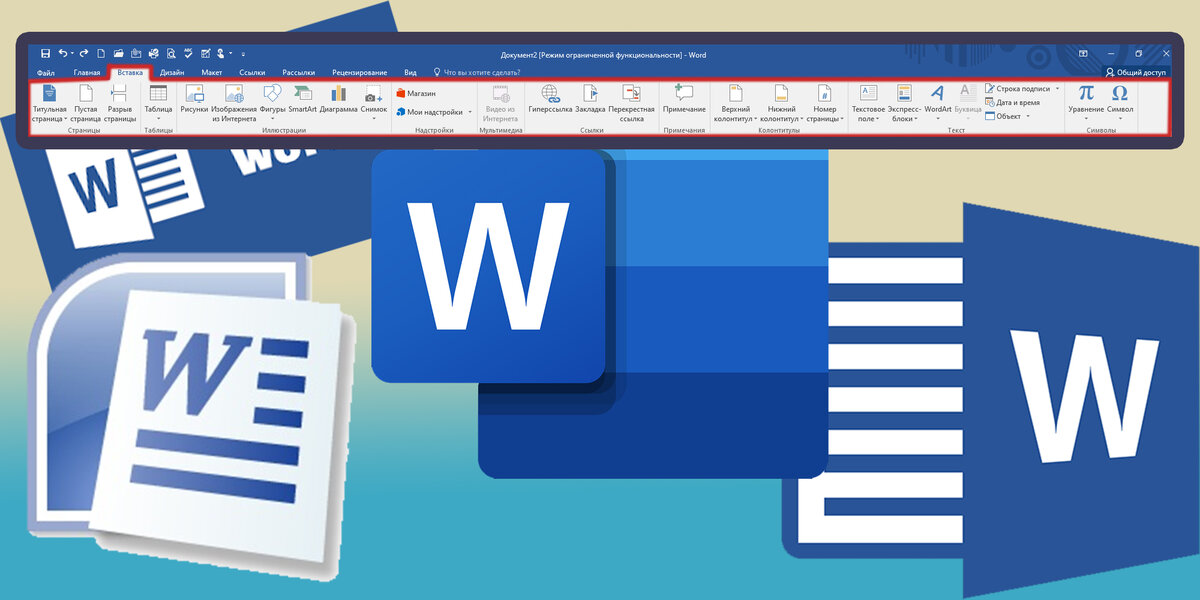Open the Текстовое поле gallery
The width and height of the screenshot is (1200, 600).
tap(868, 105)
